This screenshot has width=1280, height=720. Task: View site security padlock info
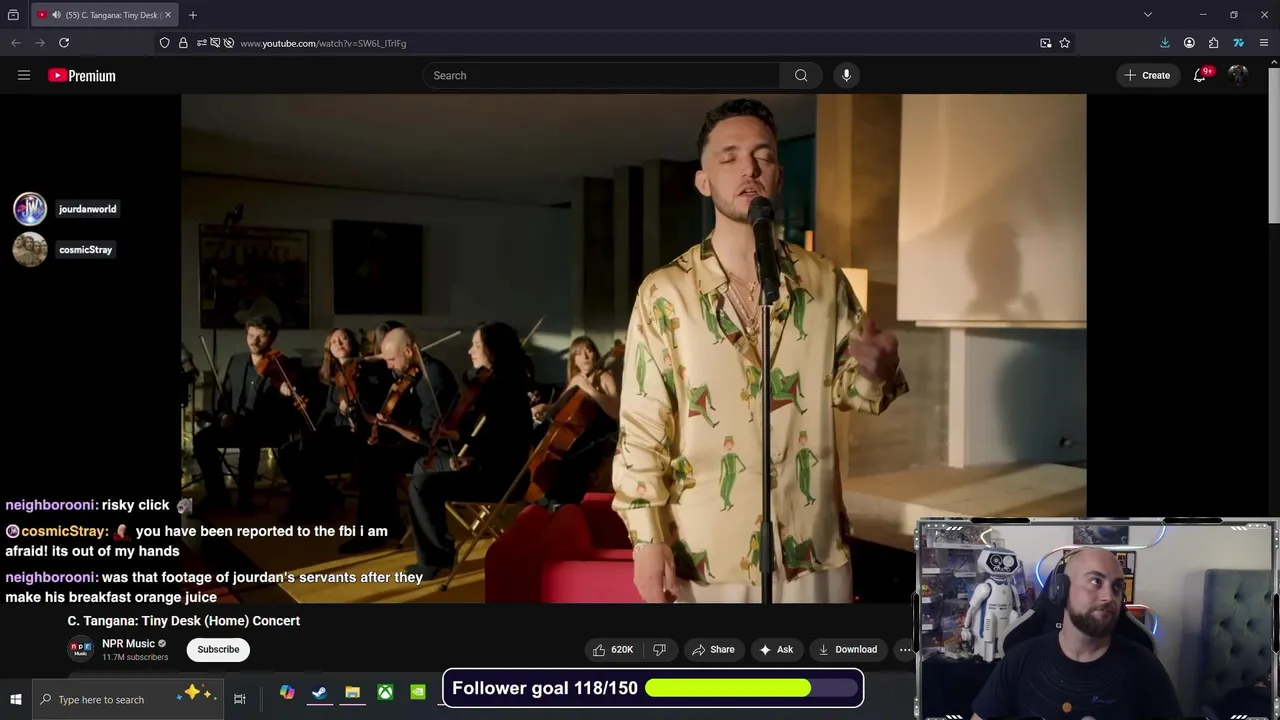click(x=183, y=43)
